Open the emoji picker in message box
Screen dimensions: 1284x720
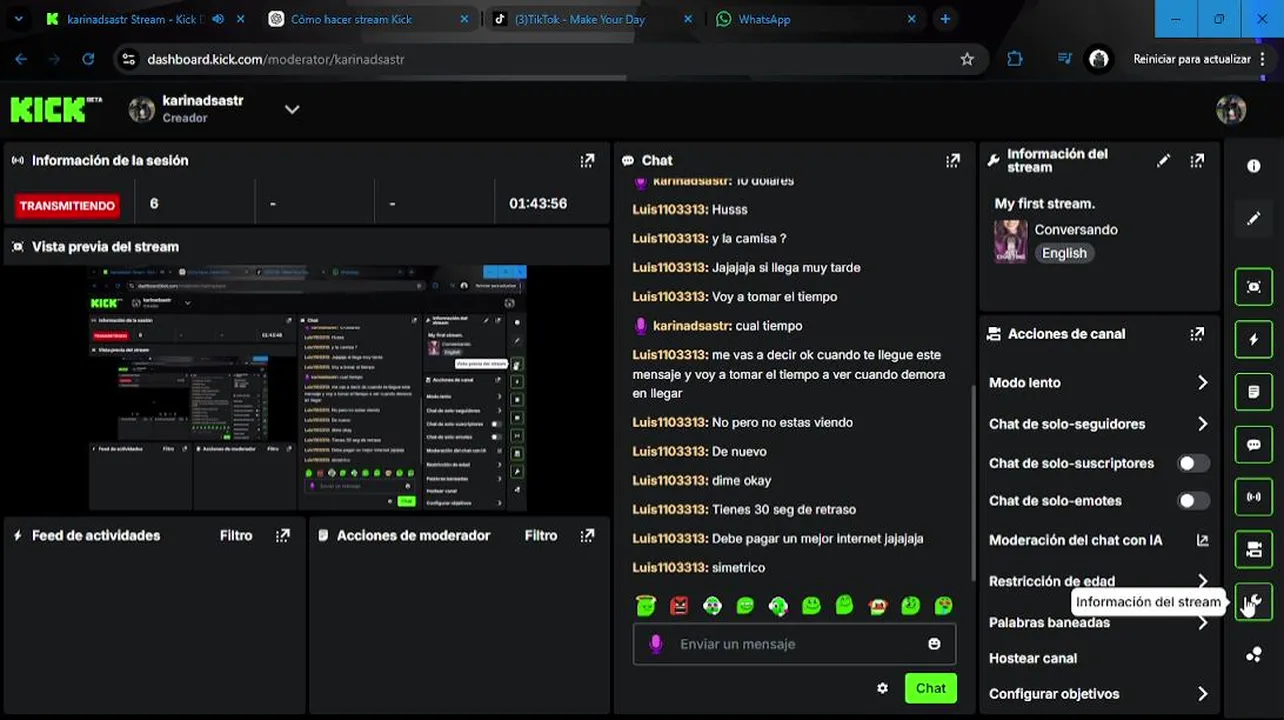[x=934, y=644]
